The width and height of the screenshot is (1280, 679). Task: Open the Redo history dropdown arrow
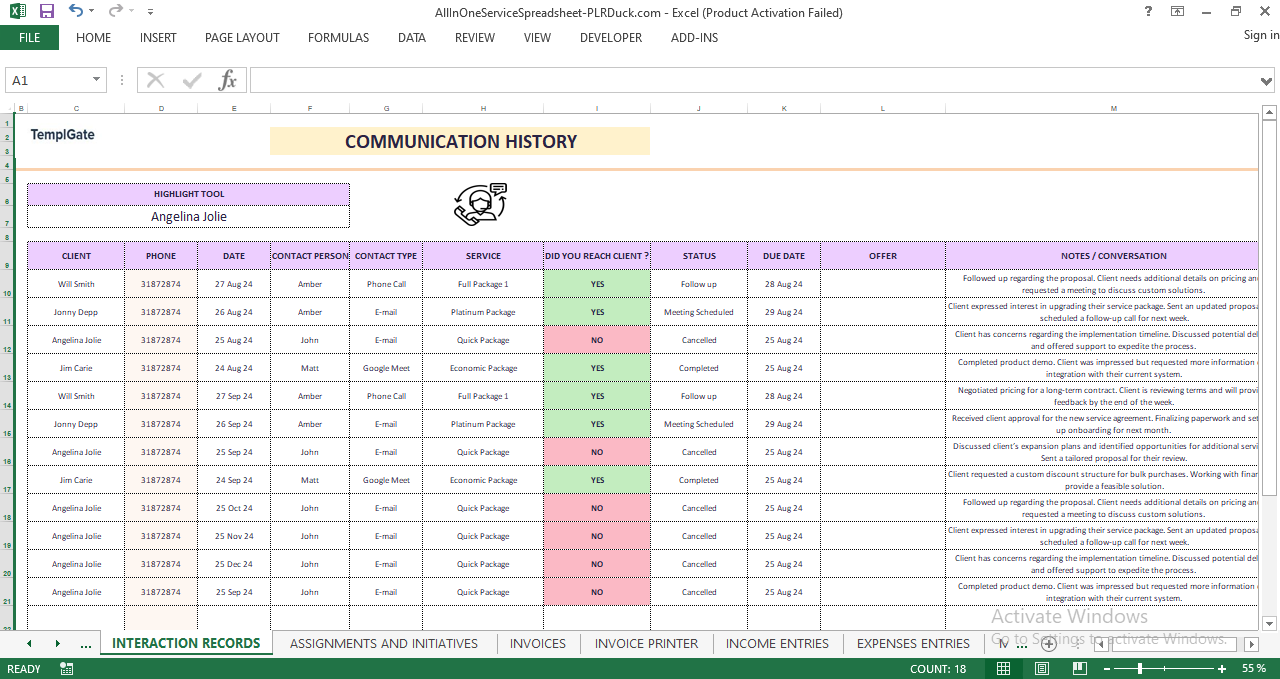pos(131,12)
